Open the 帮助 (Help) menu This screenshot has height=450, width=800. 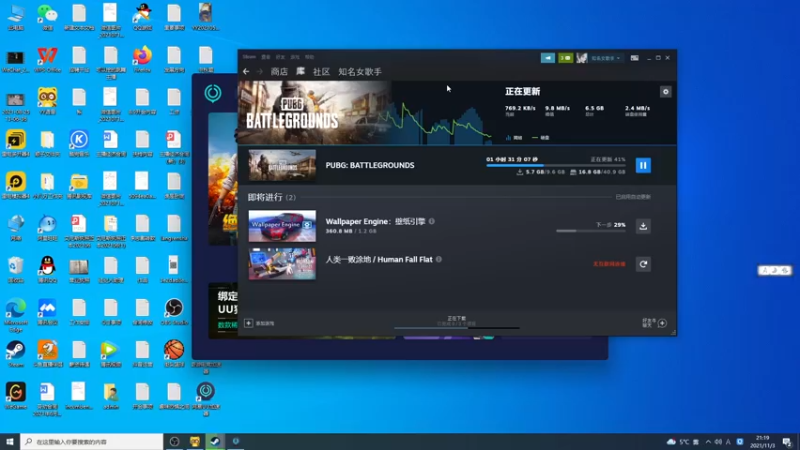pos(309,57)
